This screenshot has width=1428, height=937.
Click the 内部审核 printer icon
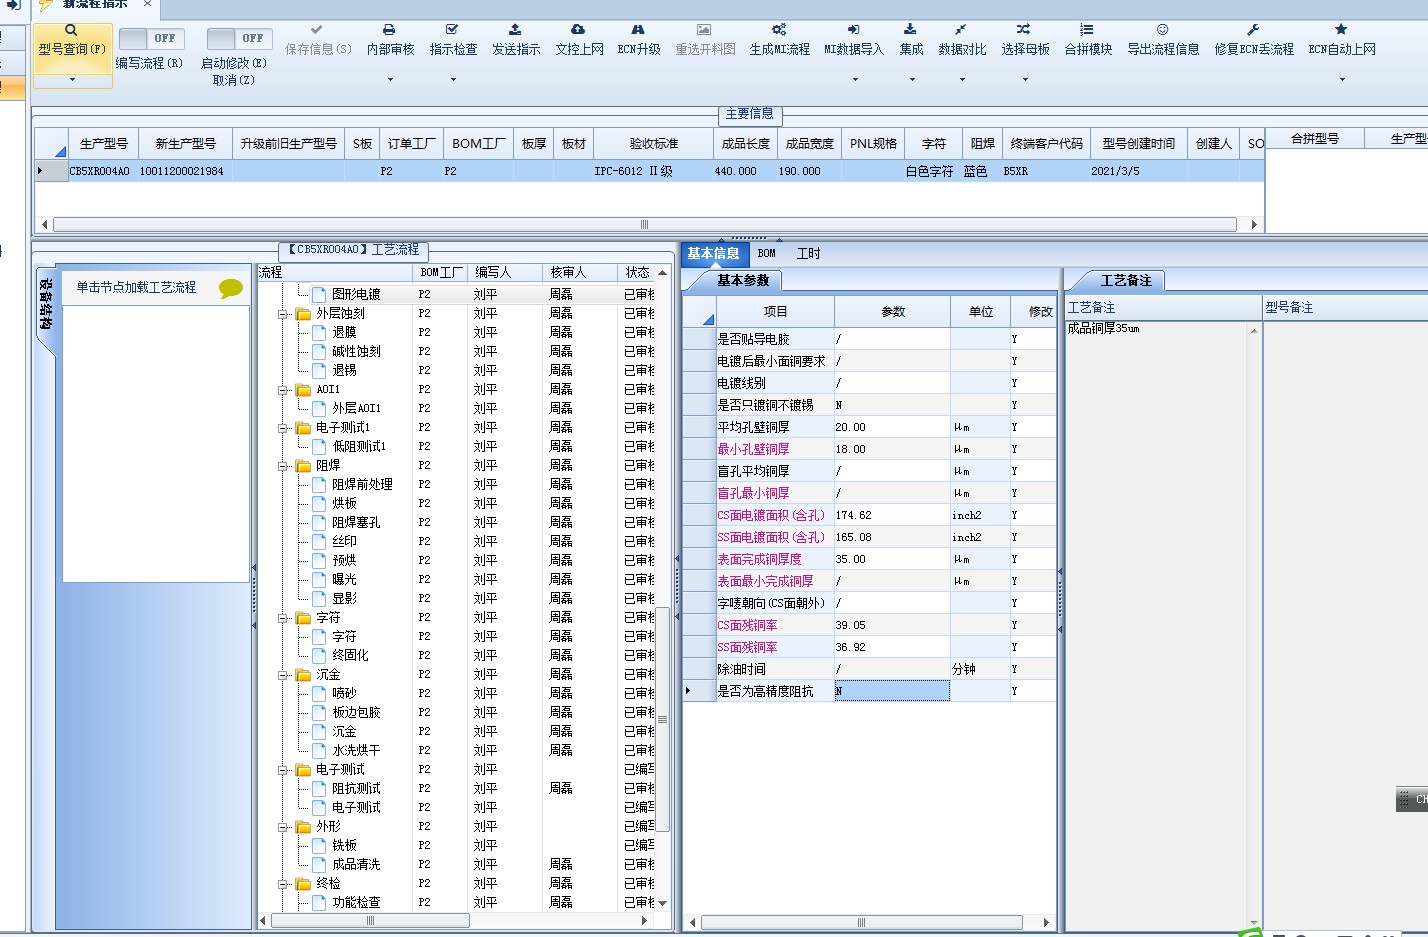[x=389, y=30]
